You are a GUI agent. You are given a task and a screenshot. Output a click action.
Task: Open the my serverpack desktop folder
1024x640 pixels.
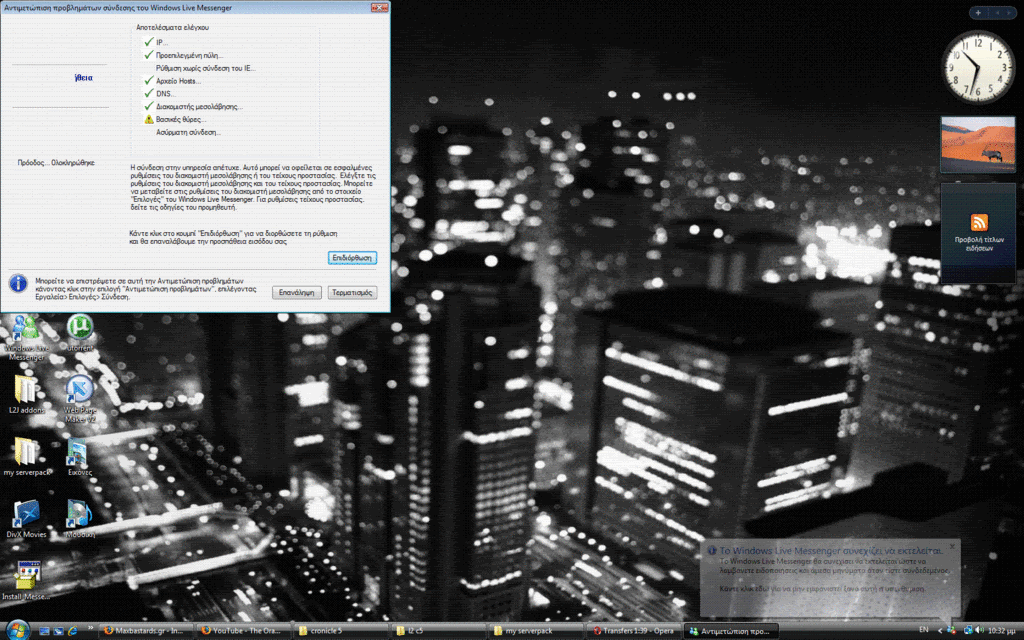pos(26,452)
